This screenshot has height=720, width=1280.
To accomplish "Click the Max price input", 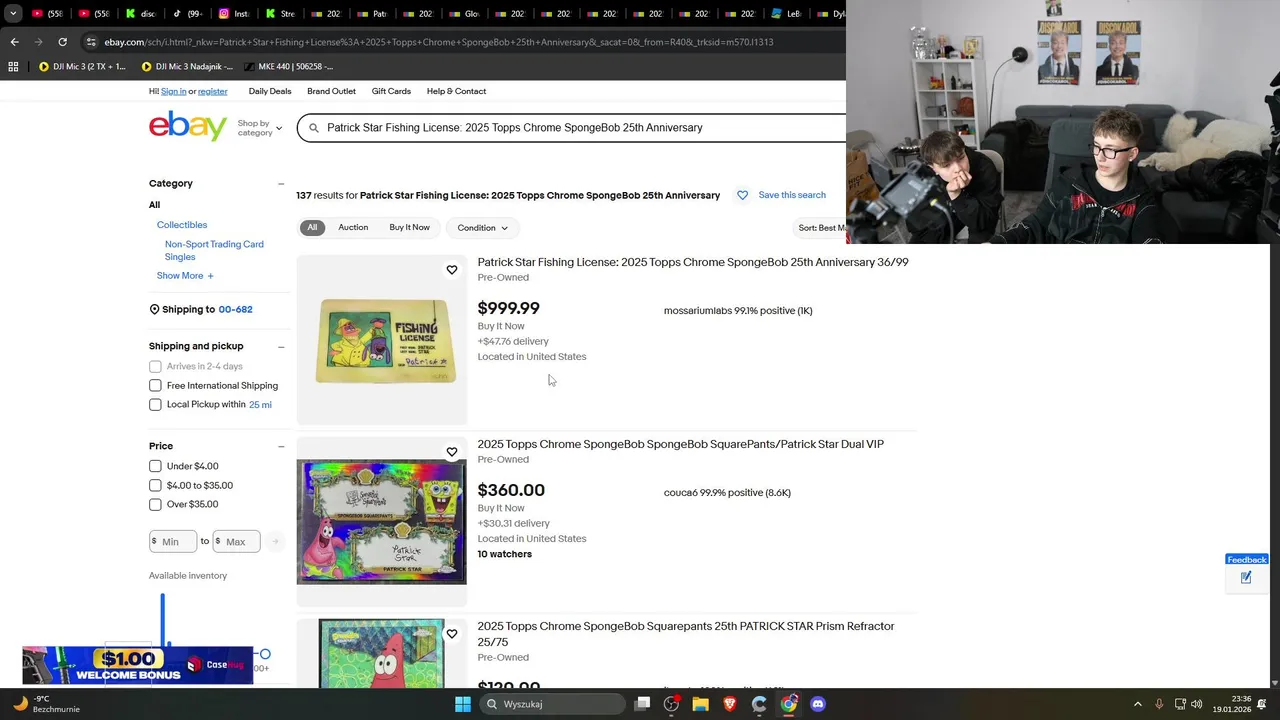I will click(237, 541).
